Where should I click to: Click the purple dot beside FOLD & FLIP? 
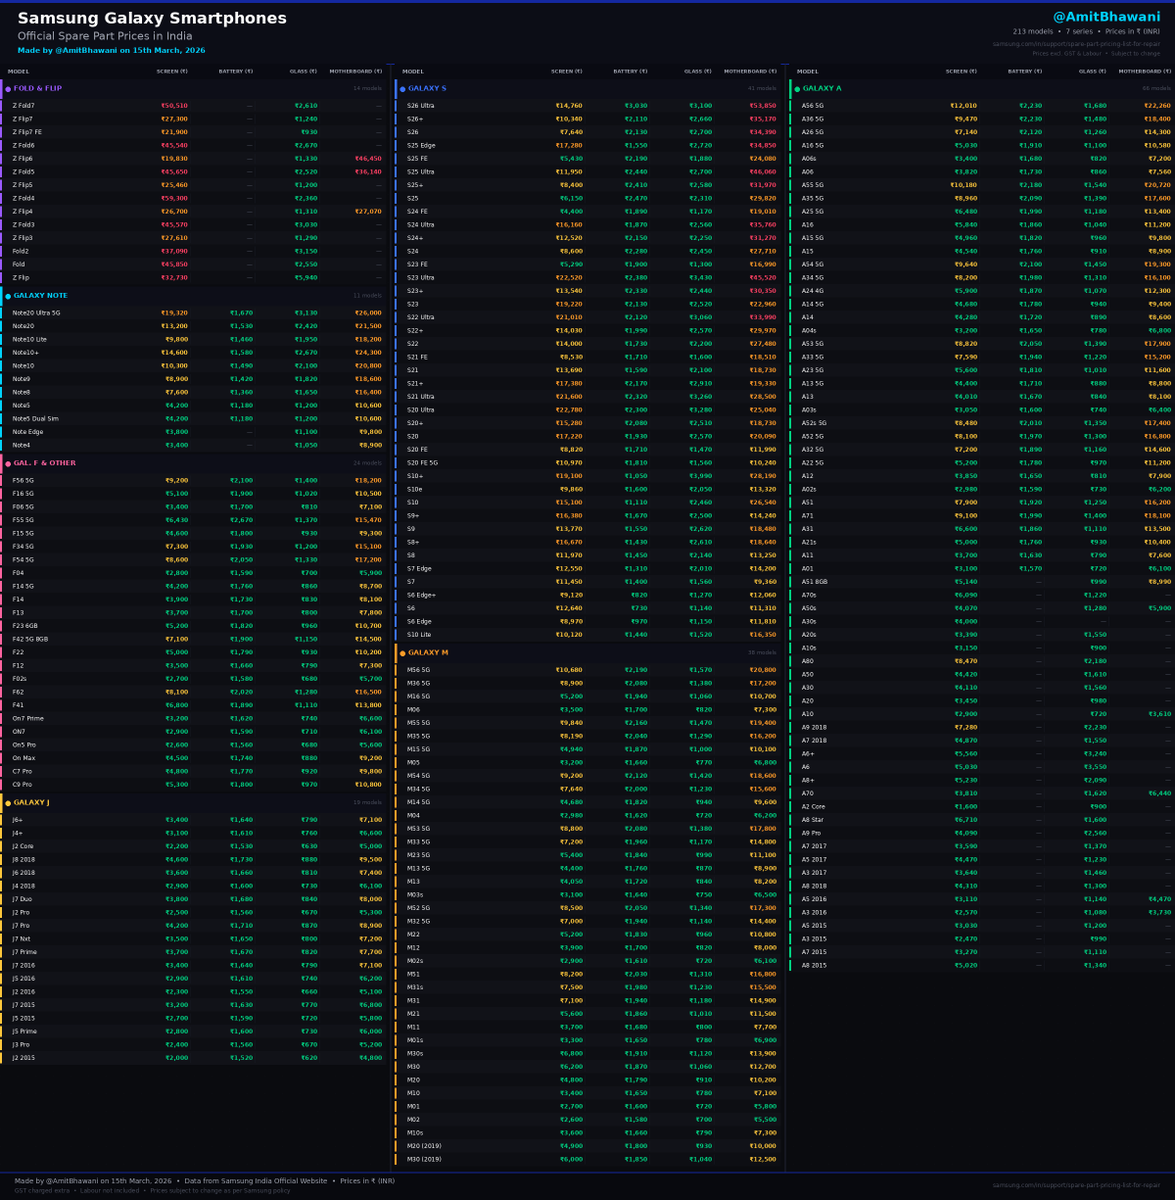click(x=8, y=89)
